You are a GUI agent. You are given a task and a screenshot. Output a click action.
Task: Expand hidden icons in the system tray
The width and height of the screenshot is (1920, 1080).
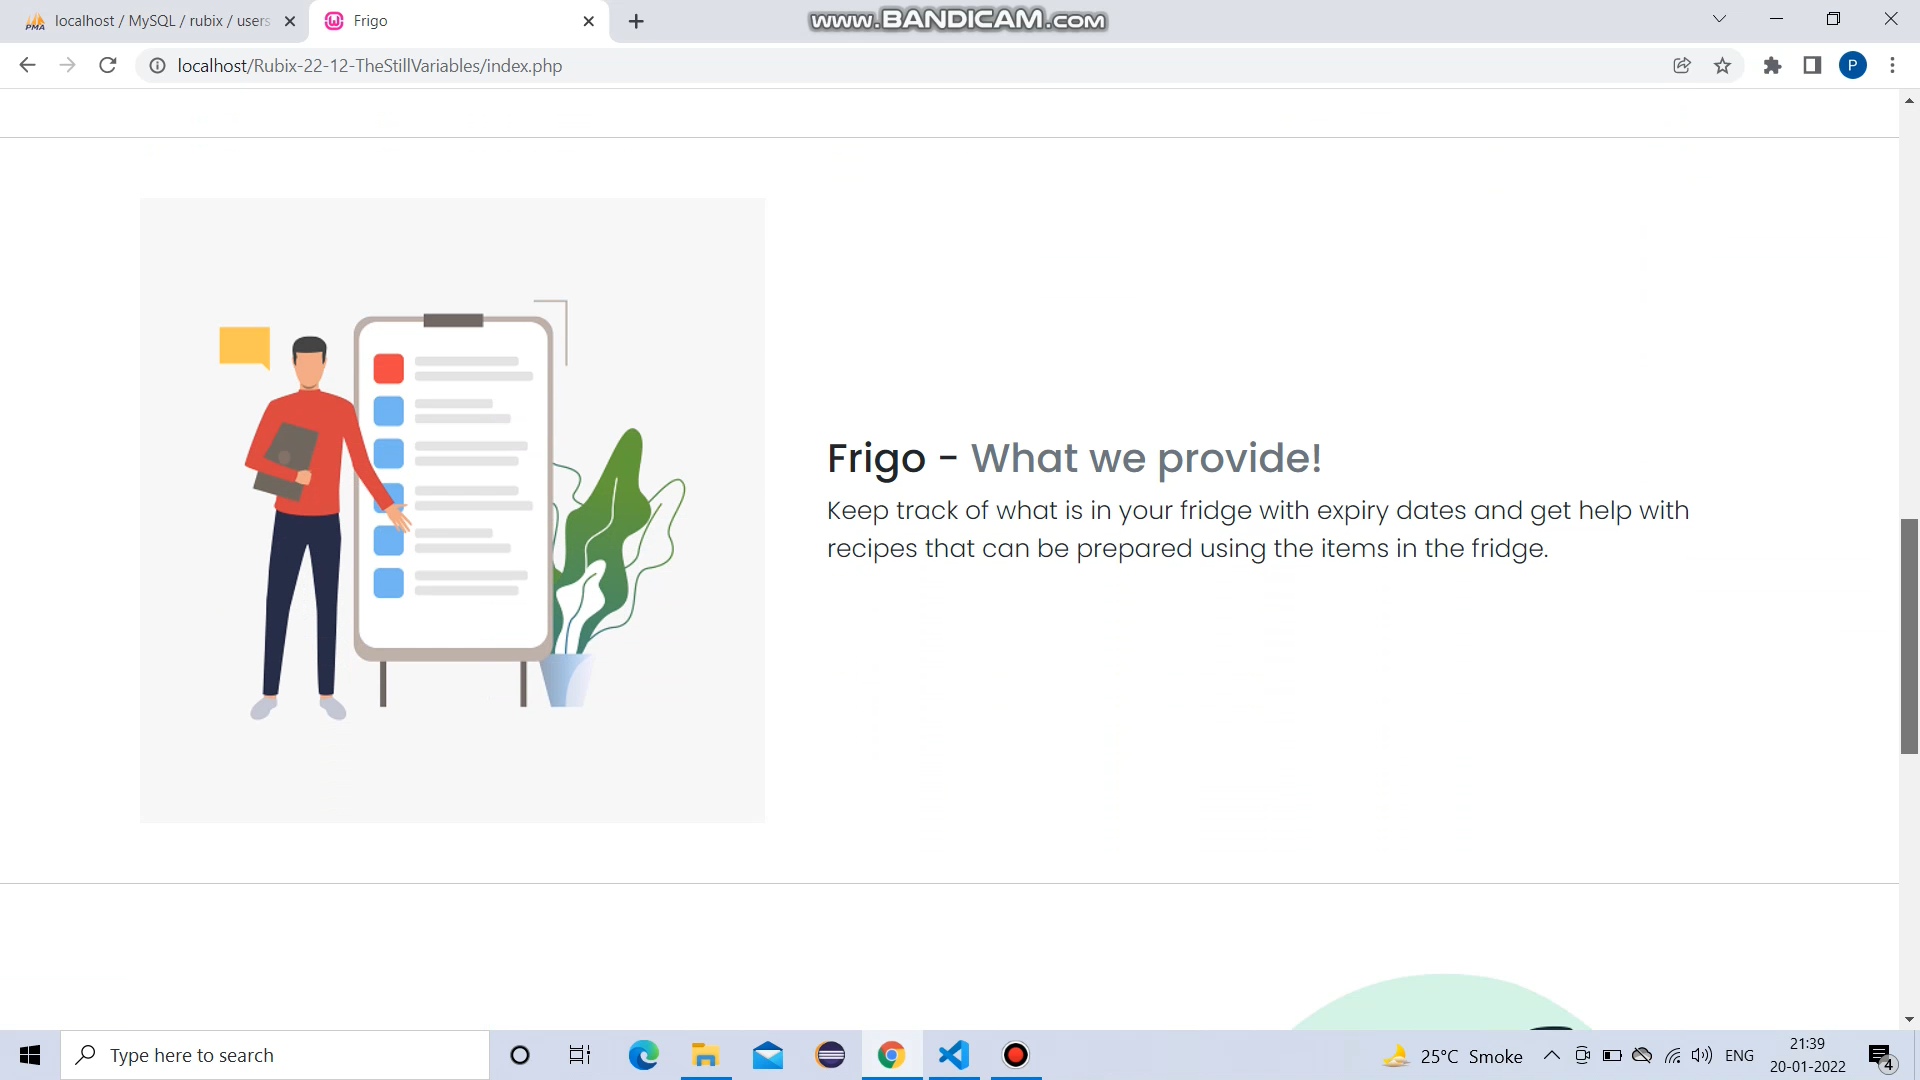pyautogui.click(x=1551, y=1055)
